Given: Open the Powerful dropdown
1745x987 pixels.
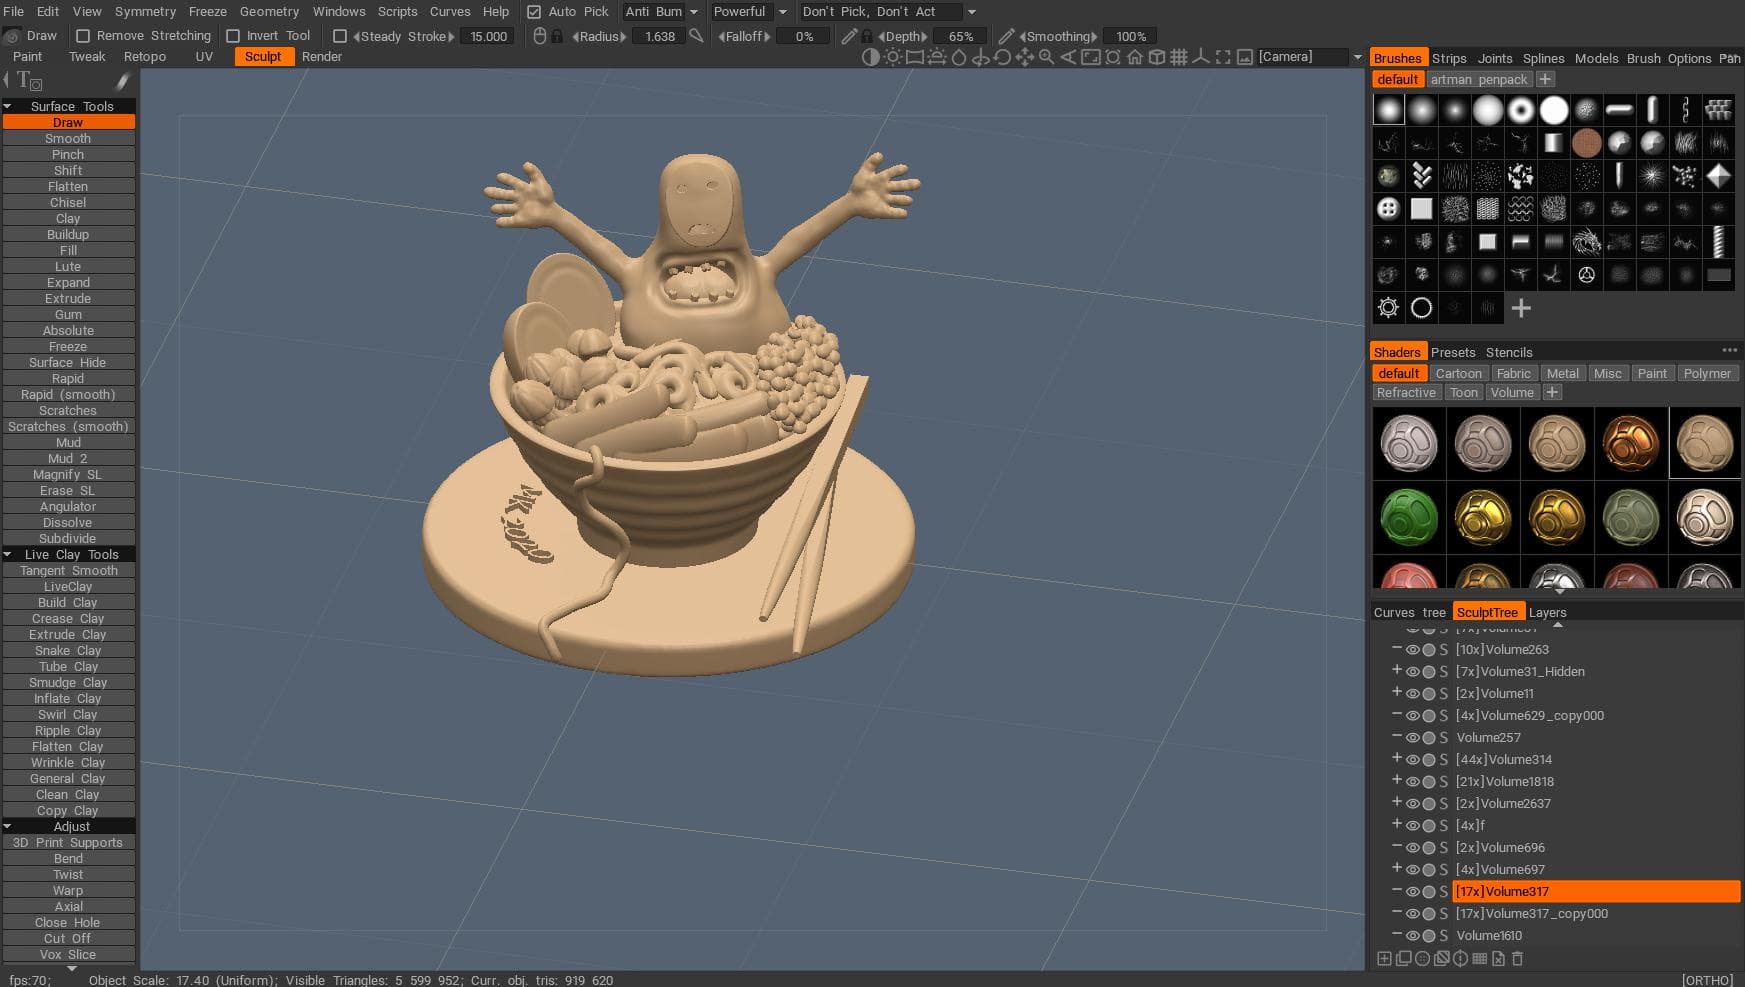Looking at the screenshot, I should pos(749,12).
